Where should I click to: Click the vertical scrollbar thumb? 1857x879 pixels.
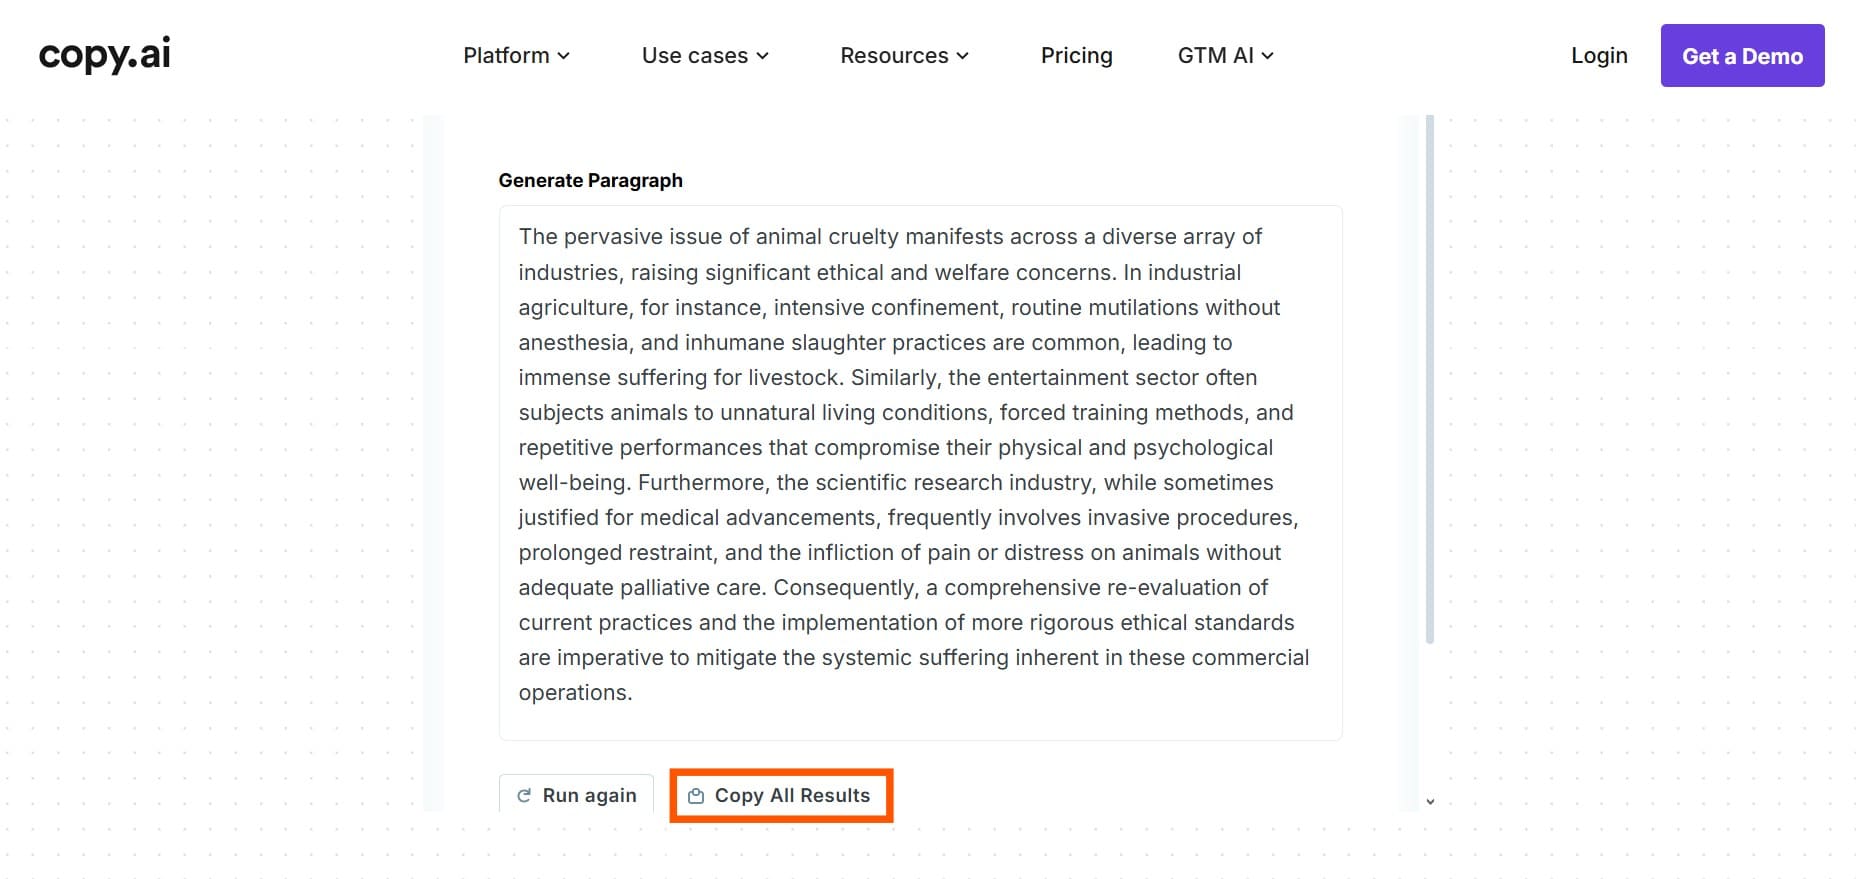pos(1430,380)
